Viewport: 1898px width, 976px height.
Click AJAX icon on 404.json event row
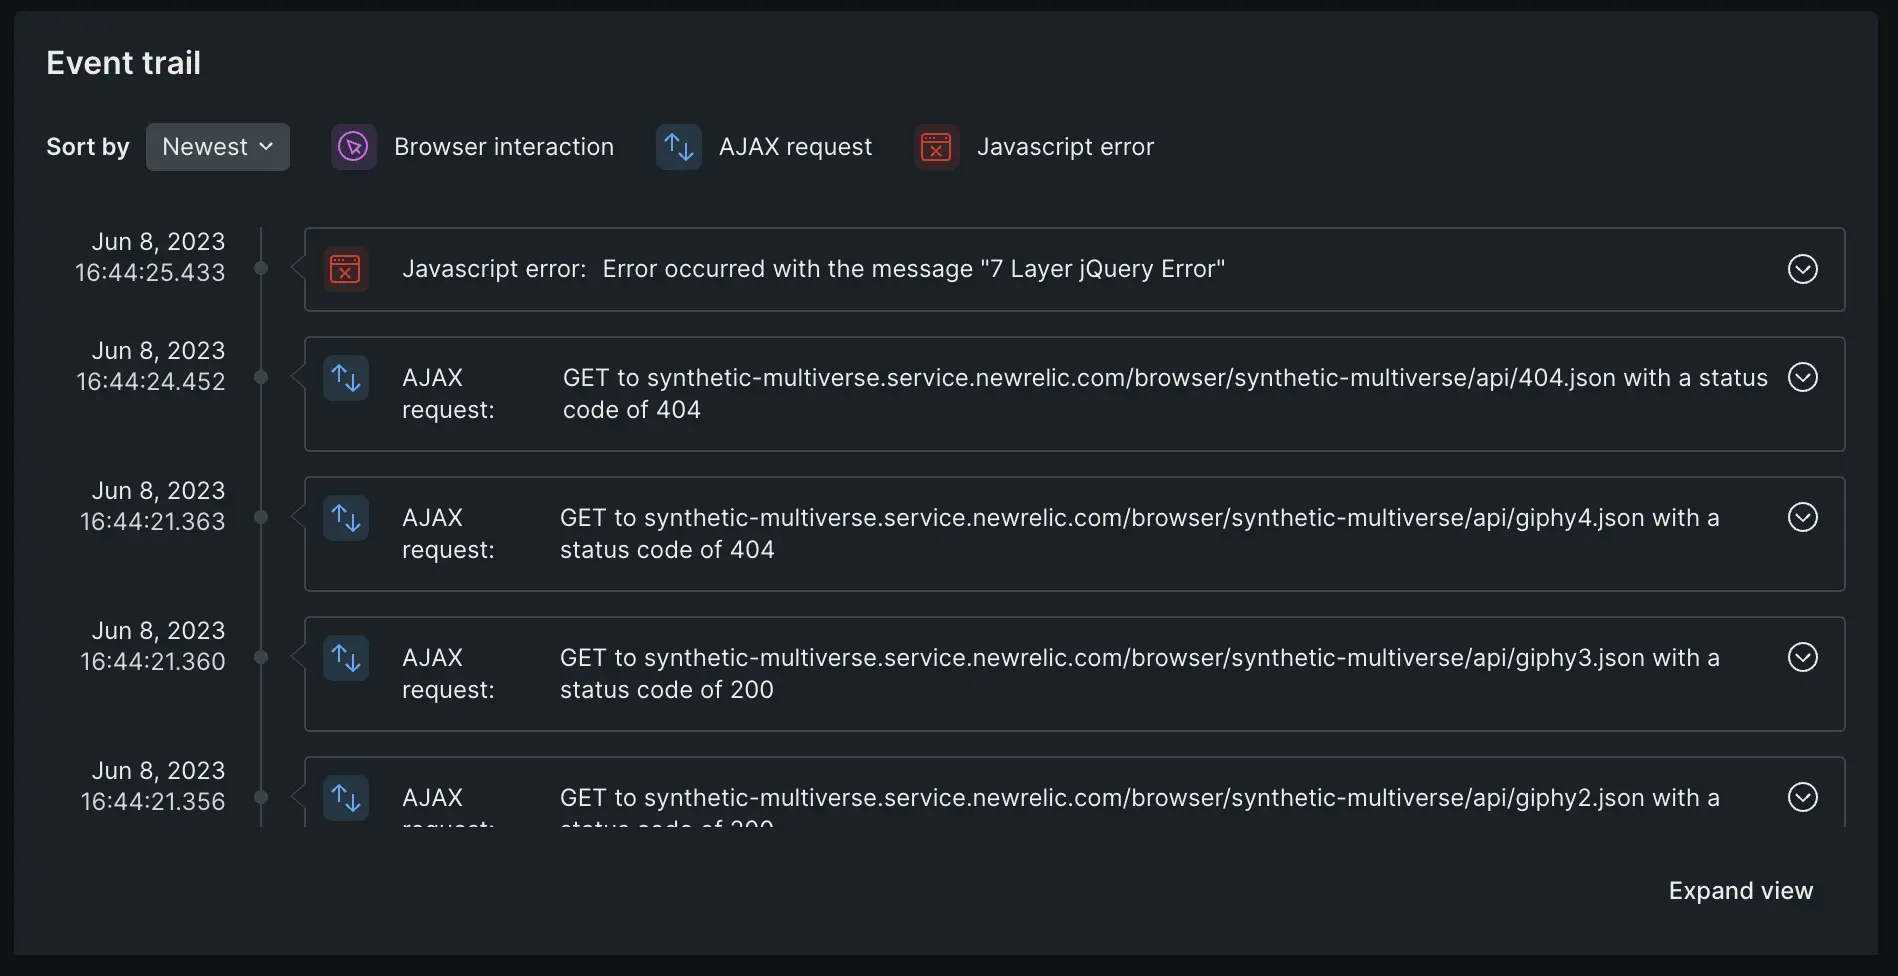click(x=345, y=378)
